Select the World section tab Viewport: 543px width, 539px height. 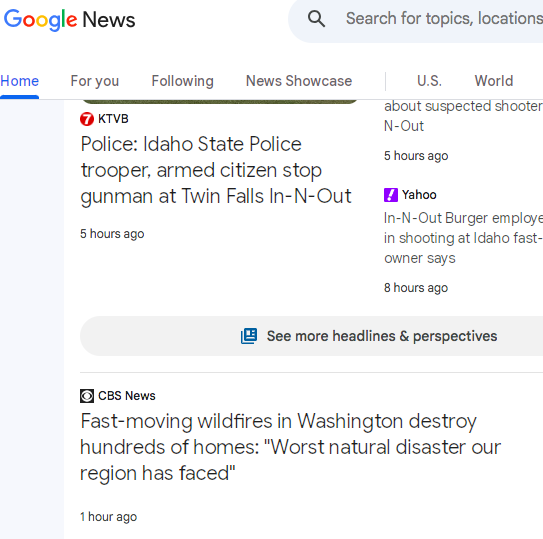point(494,81)
